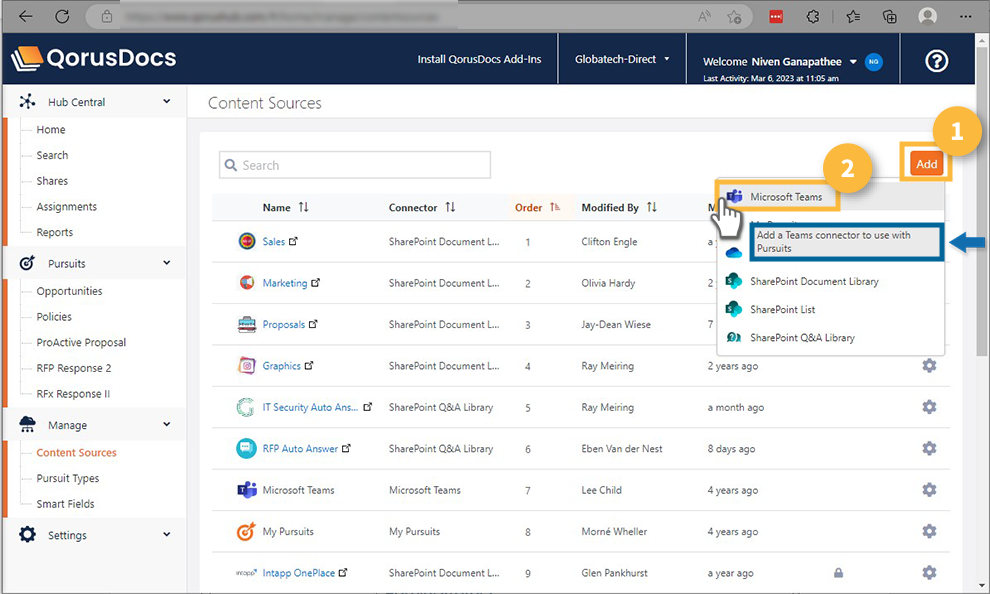Open ProActive Proposal in sidebar
This screenshot has width=990, height=594.
pos(81,342)
